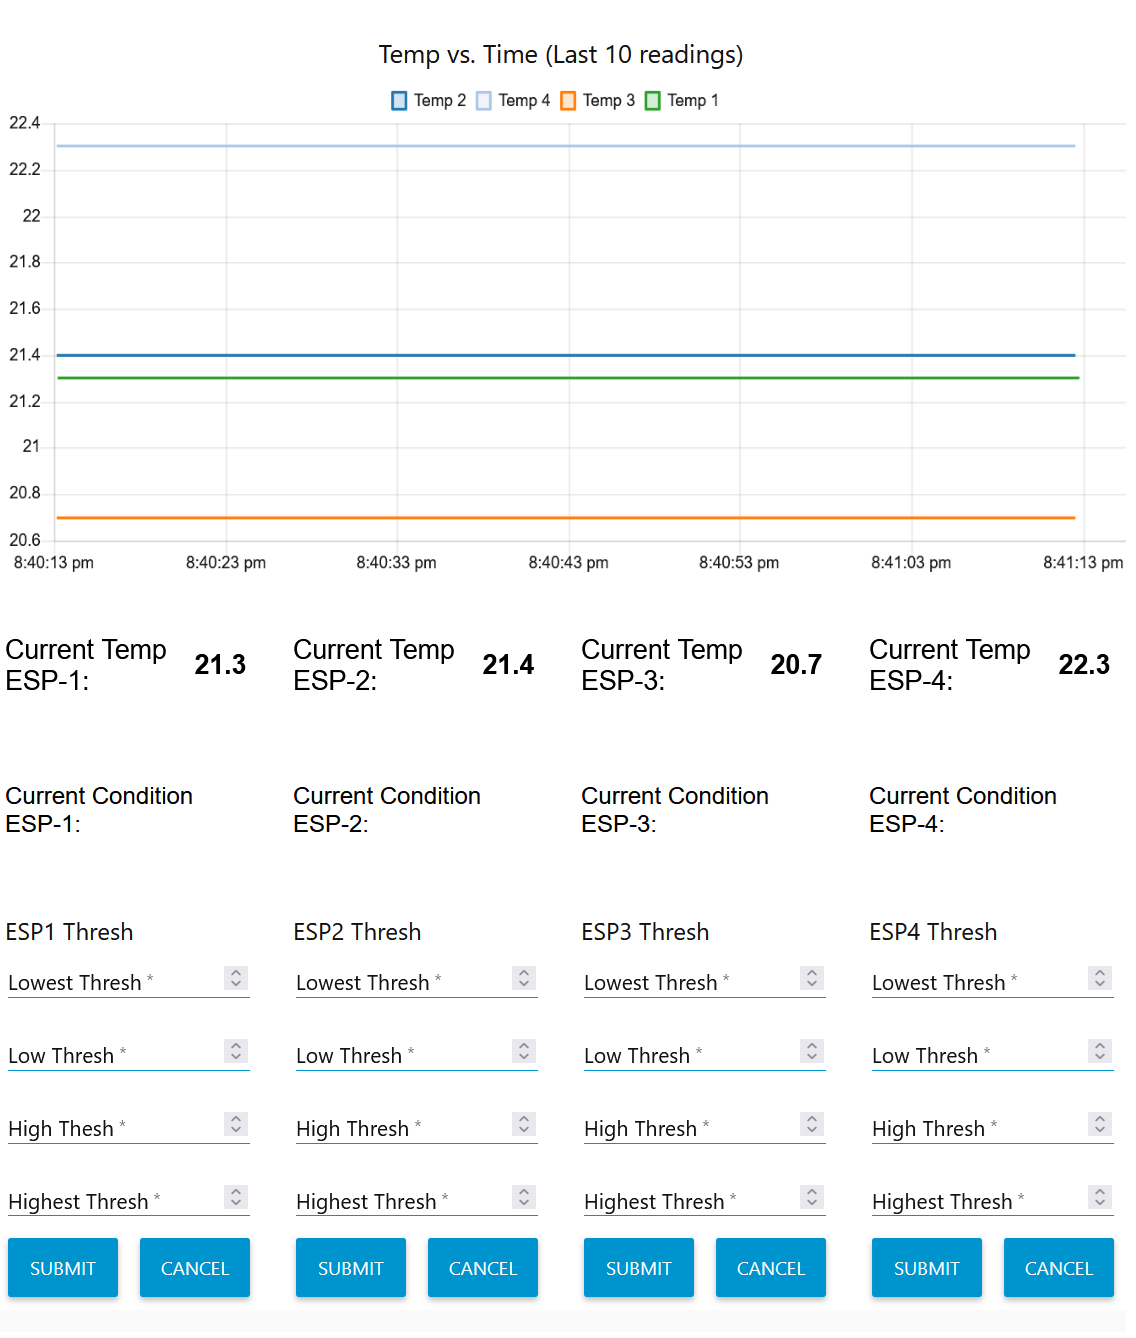Submit the ESP1 threshold values

62,1267
